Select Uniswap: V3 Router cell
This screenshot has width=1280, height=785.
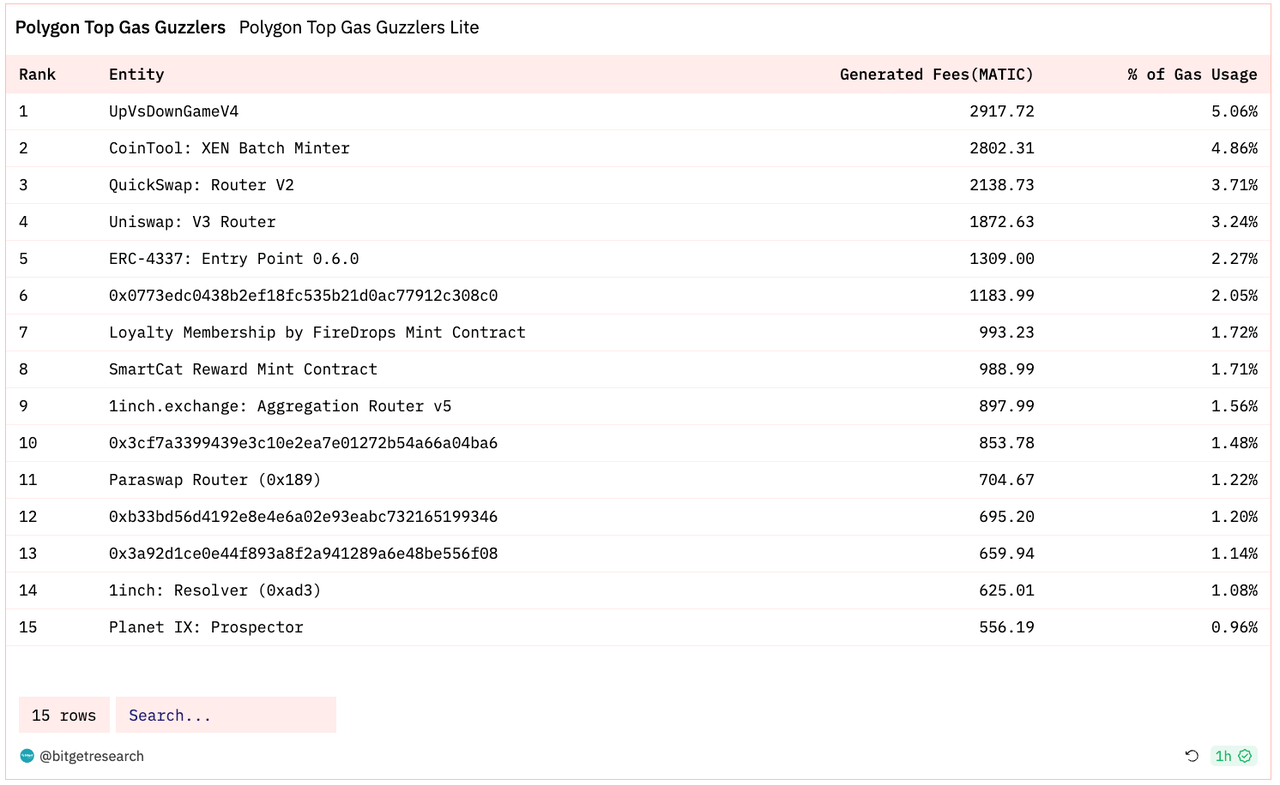pyautogui.click(x=192, y=222)
